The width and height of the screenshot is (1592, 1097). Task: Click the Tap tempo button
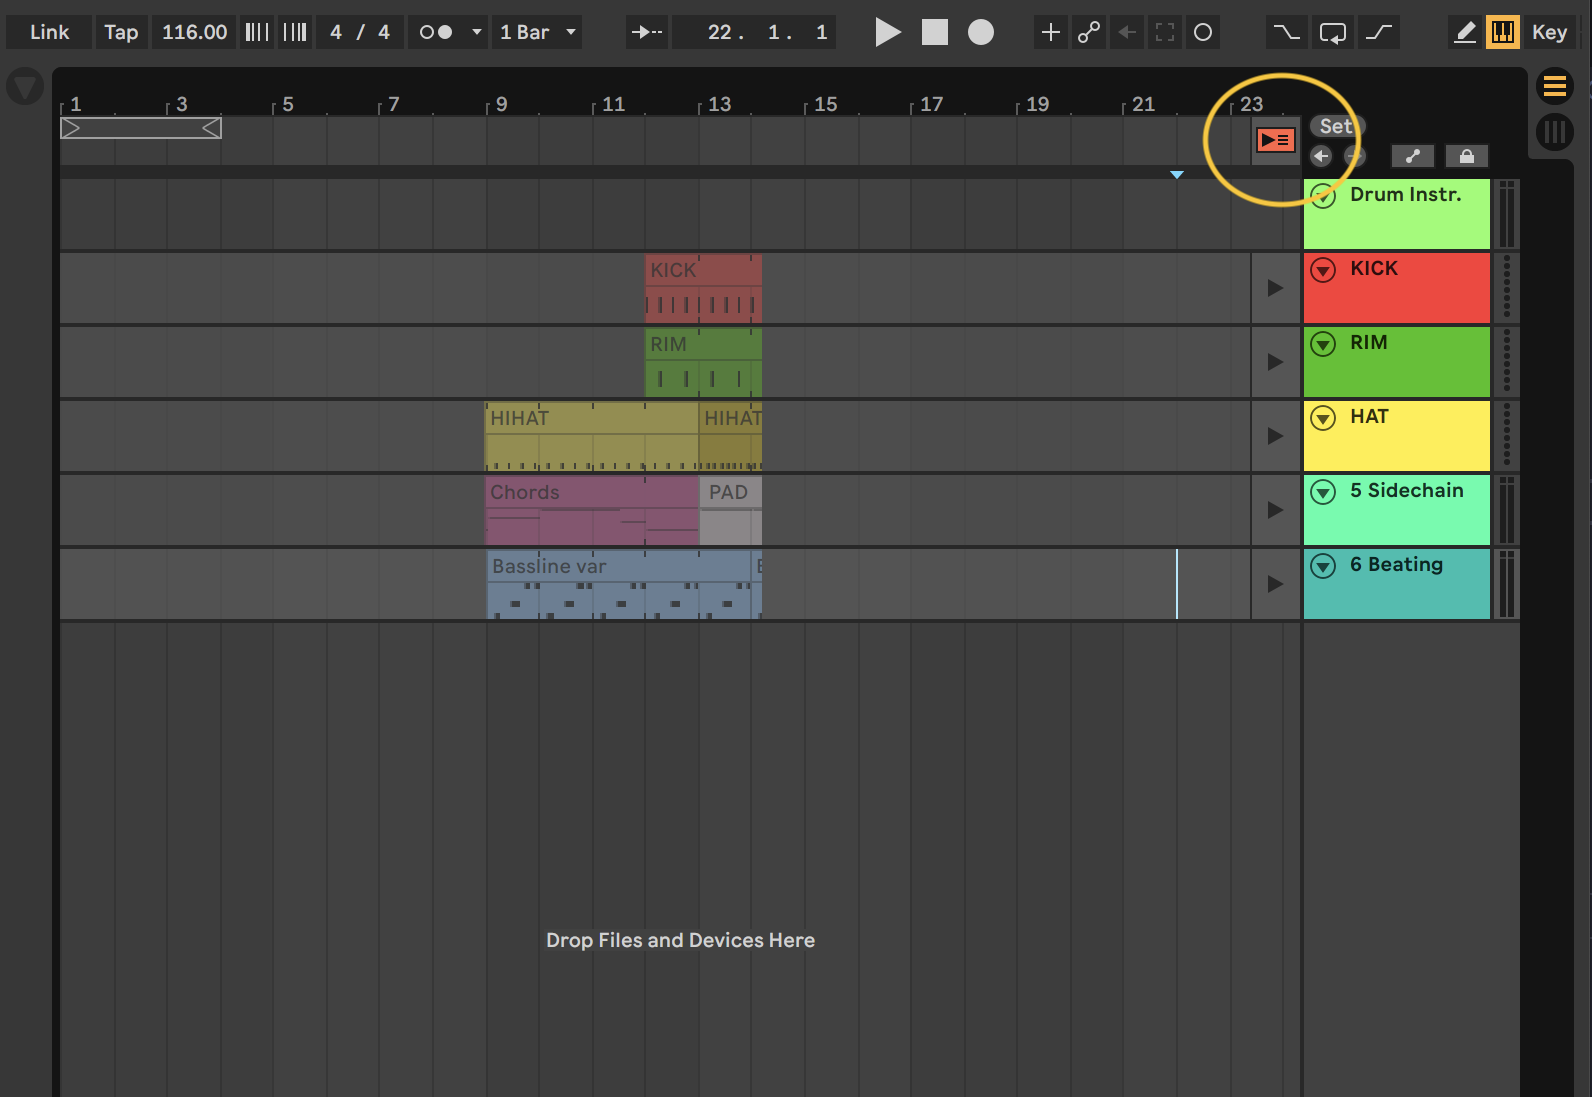click(x=121, y=32)
